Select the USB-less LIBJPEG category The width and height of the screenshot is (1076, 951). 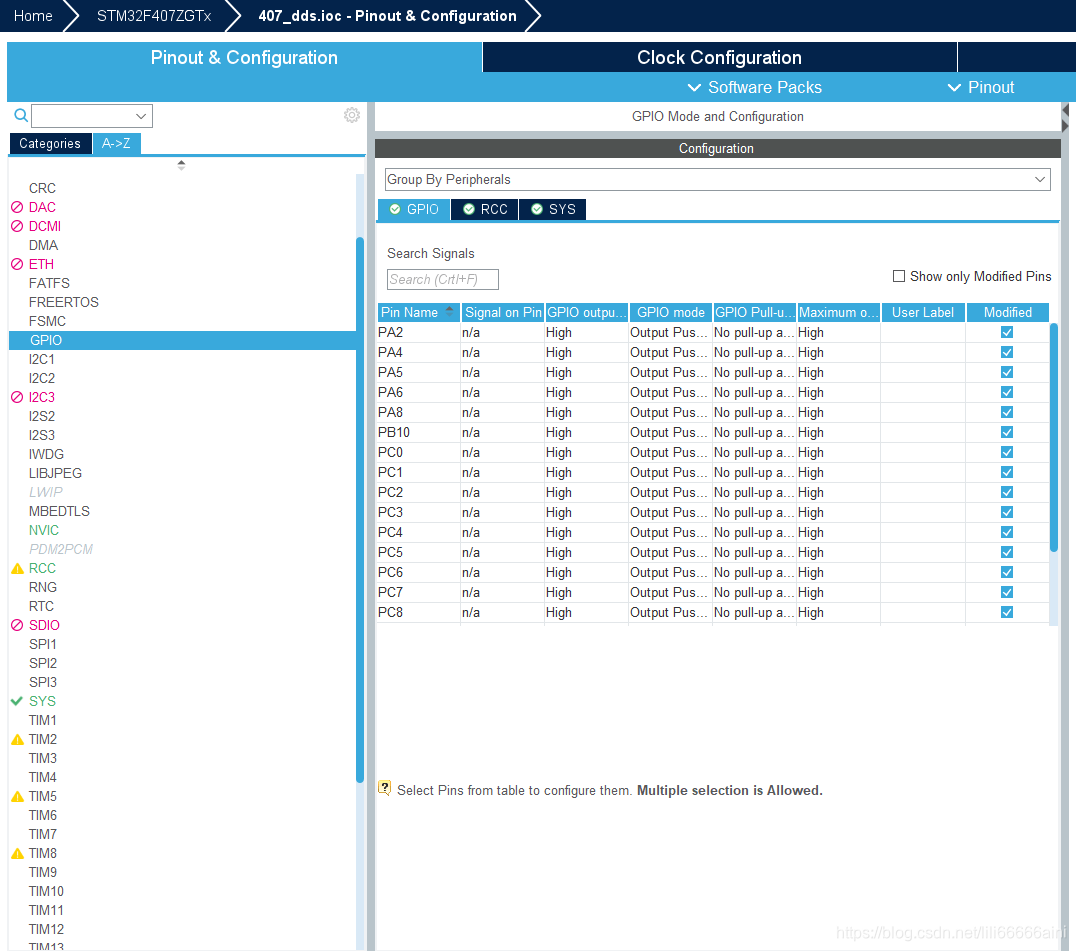[x=56, y=473]
